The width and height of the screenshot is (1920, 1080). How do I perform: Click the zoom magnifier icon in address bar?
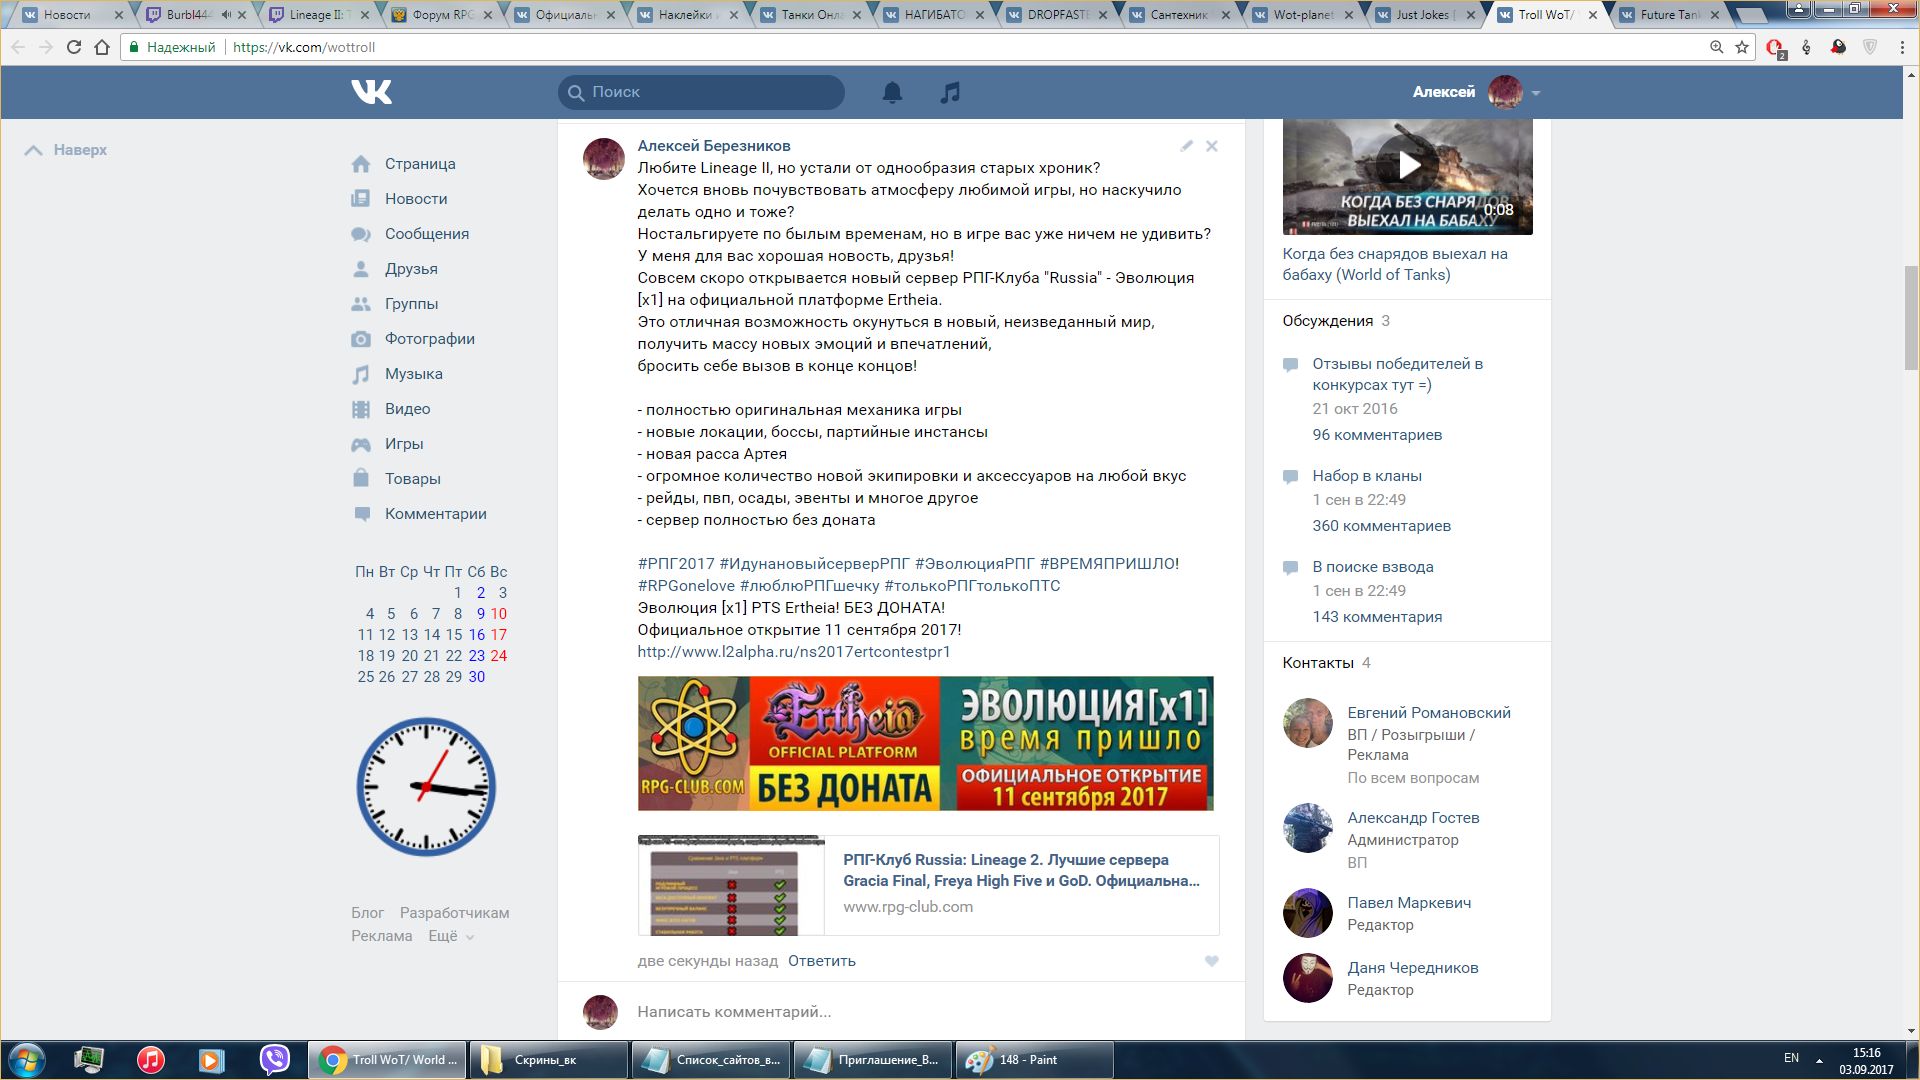click(x=1716, y=47)
